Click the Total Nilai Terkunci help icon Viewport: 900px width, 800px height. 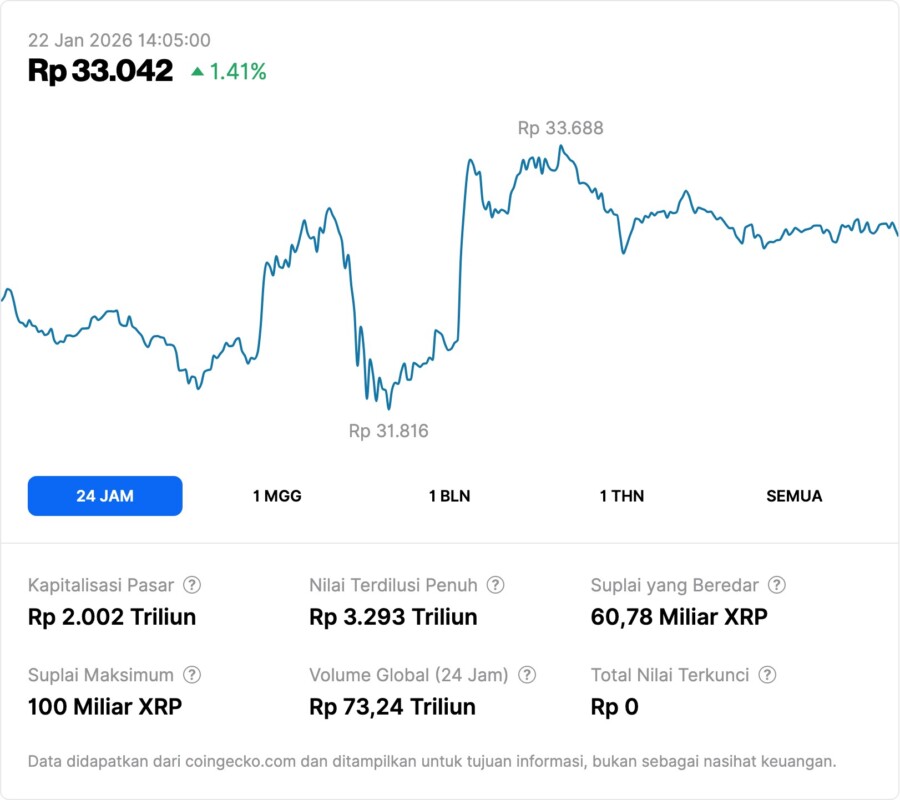pyautogui.click(x=767, y=675)
